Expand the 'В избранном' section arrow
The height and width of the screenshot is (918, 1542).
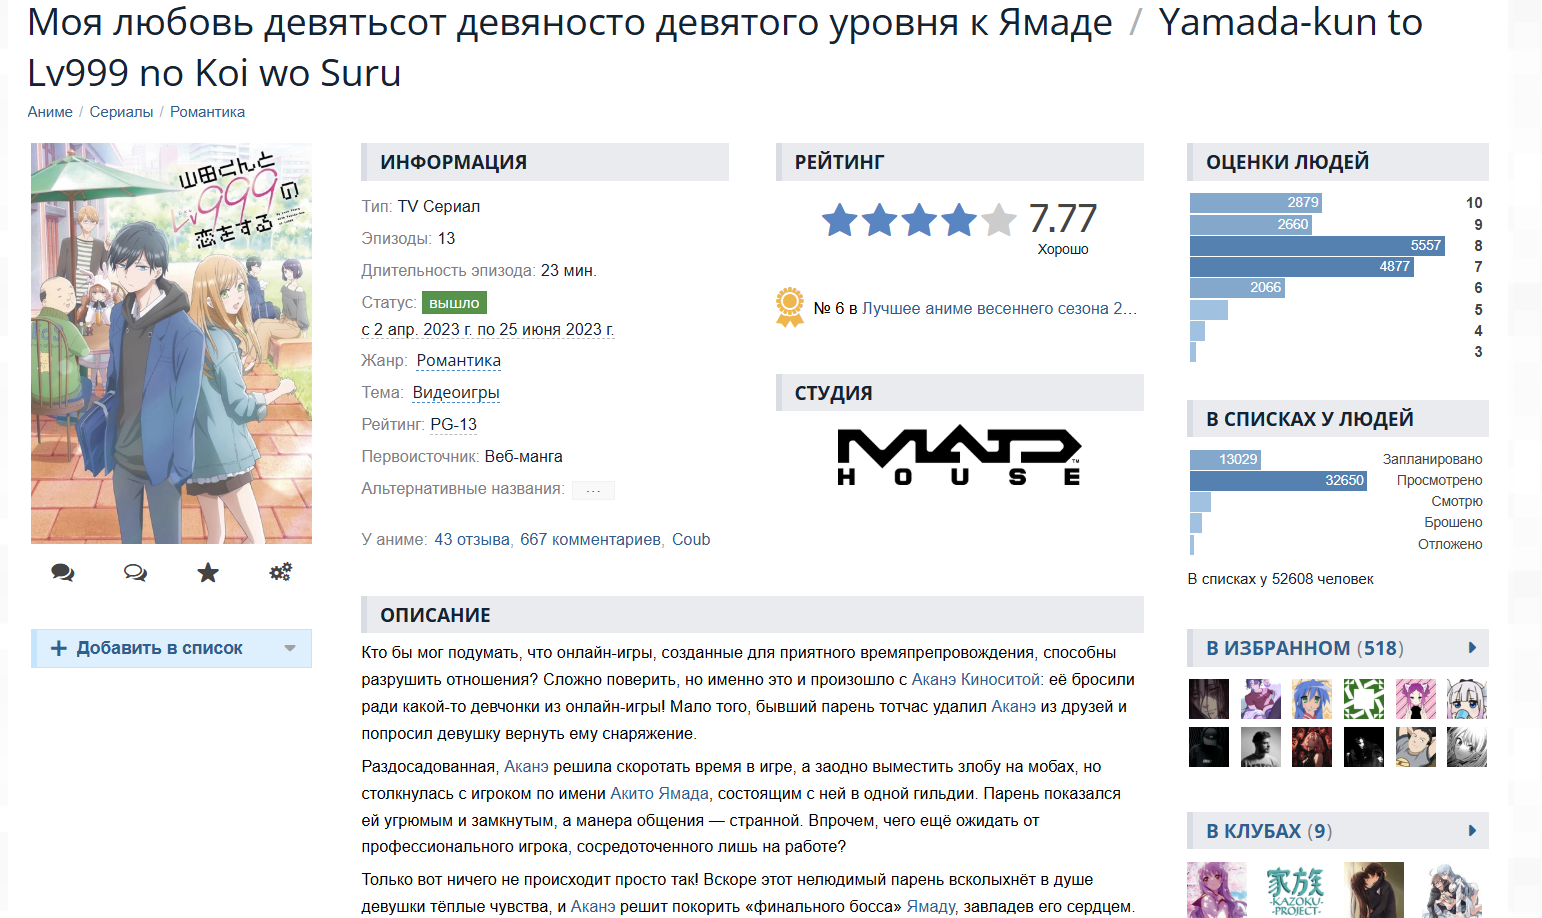[x=1472, y=648]
